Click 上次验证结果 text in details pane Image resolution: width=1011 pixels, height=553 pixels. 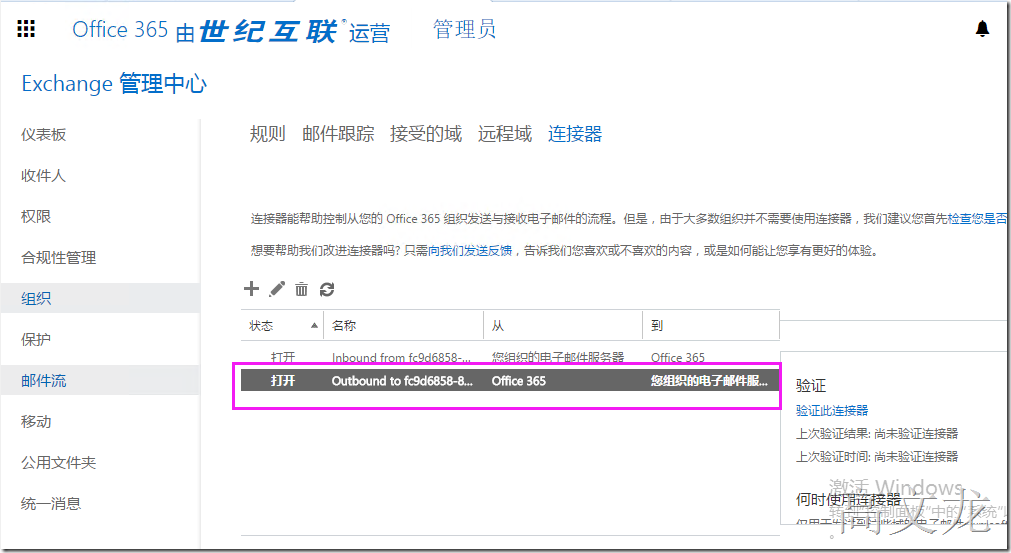tap(877, 434)
